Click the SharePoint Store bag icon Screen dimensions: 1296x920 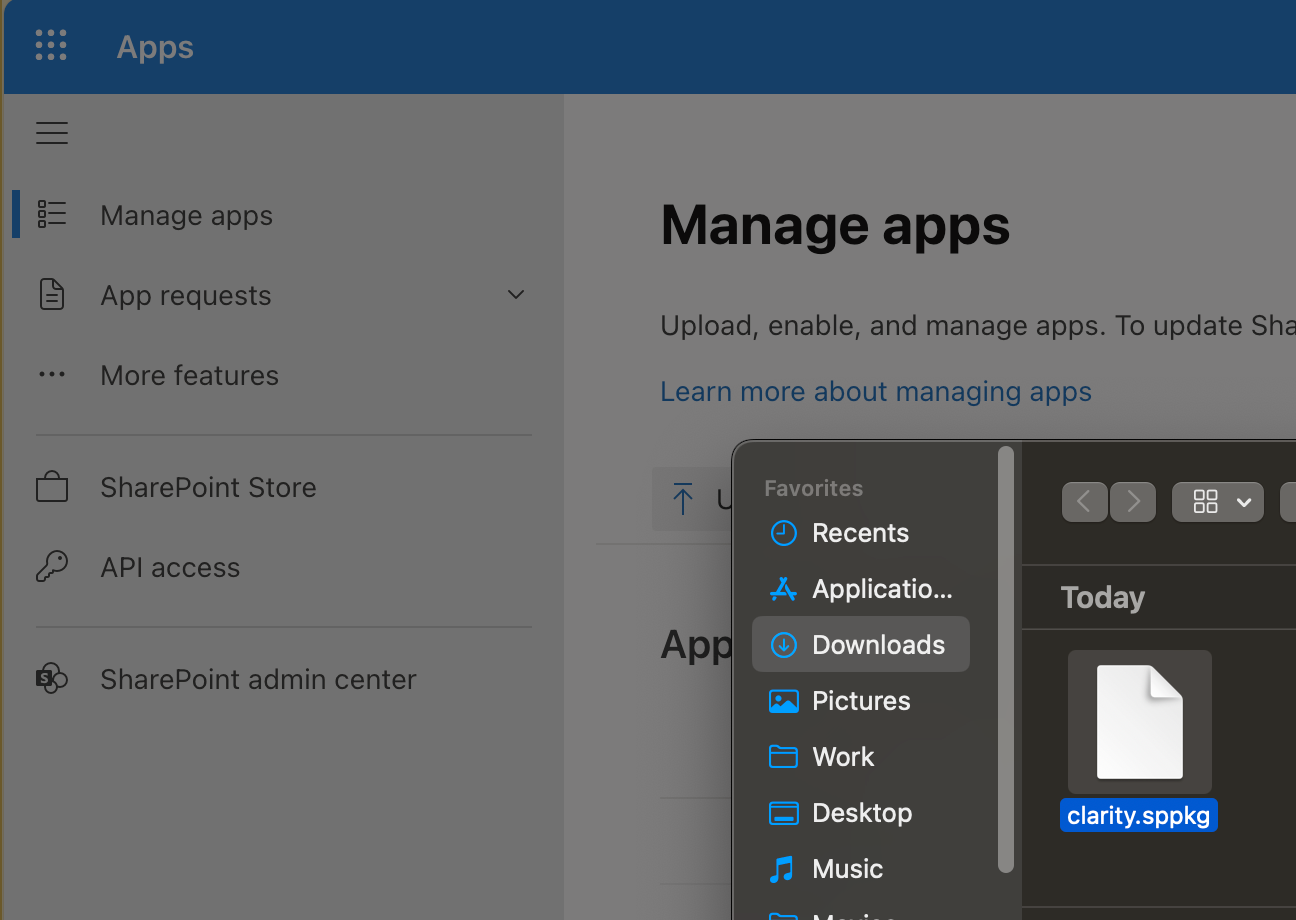[x=52, y=487]
